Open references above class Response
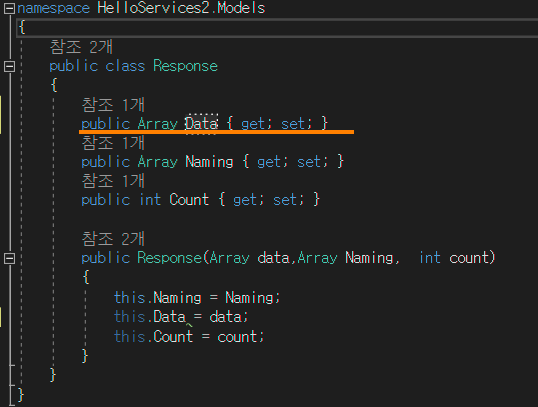The width and height of the screenshot is (538, 407). (x=81, y=47)
